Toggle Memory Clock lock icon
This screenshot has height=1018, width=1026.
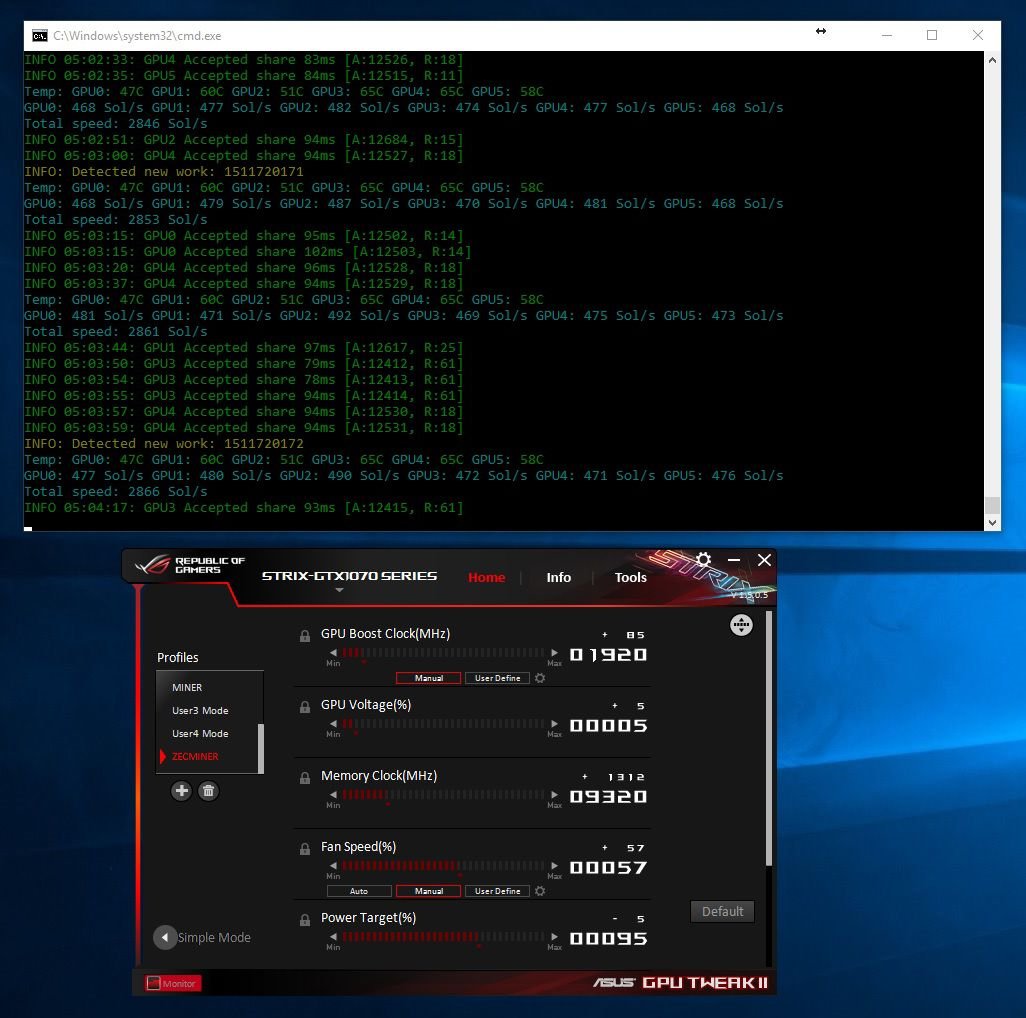pos(304,777)
